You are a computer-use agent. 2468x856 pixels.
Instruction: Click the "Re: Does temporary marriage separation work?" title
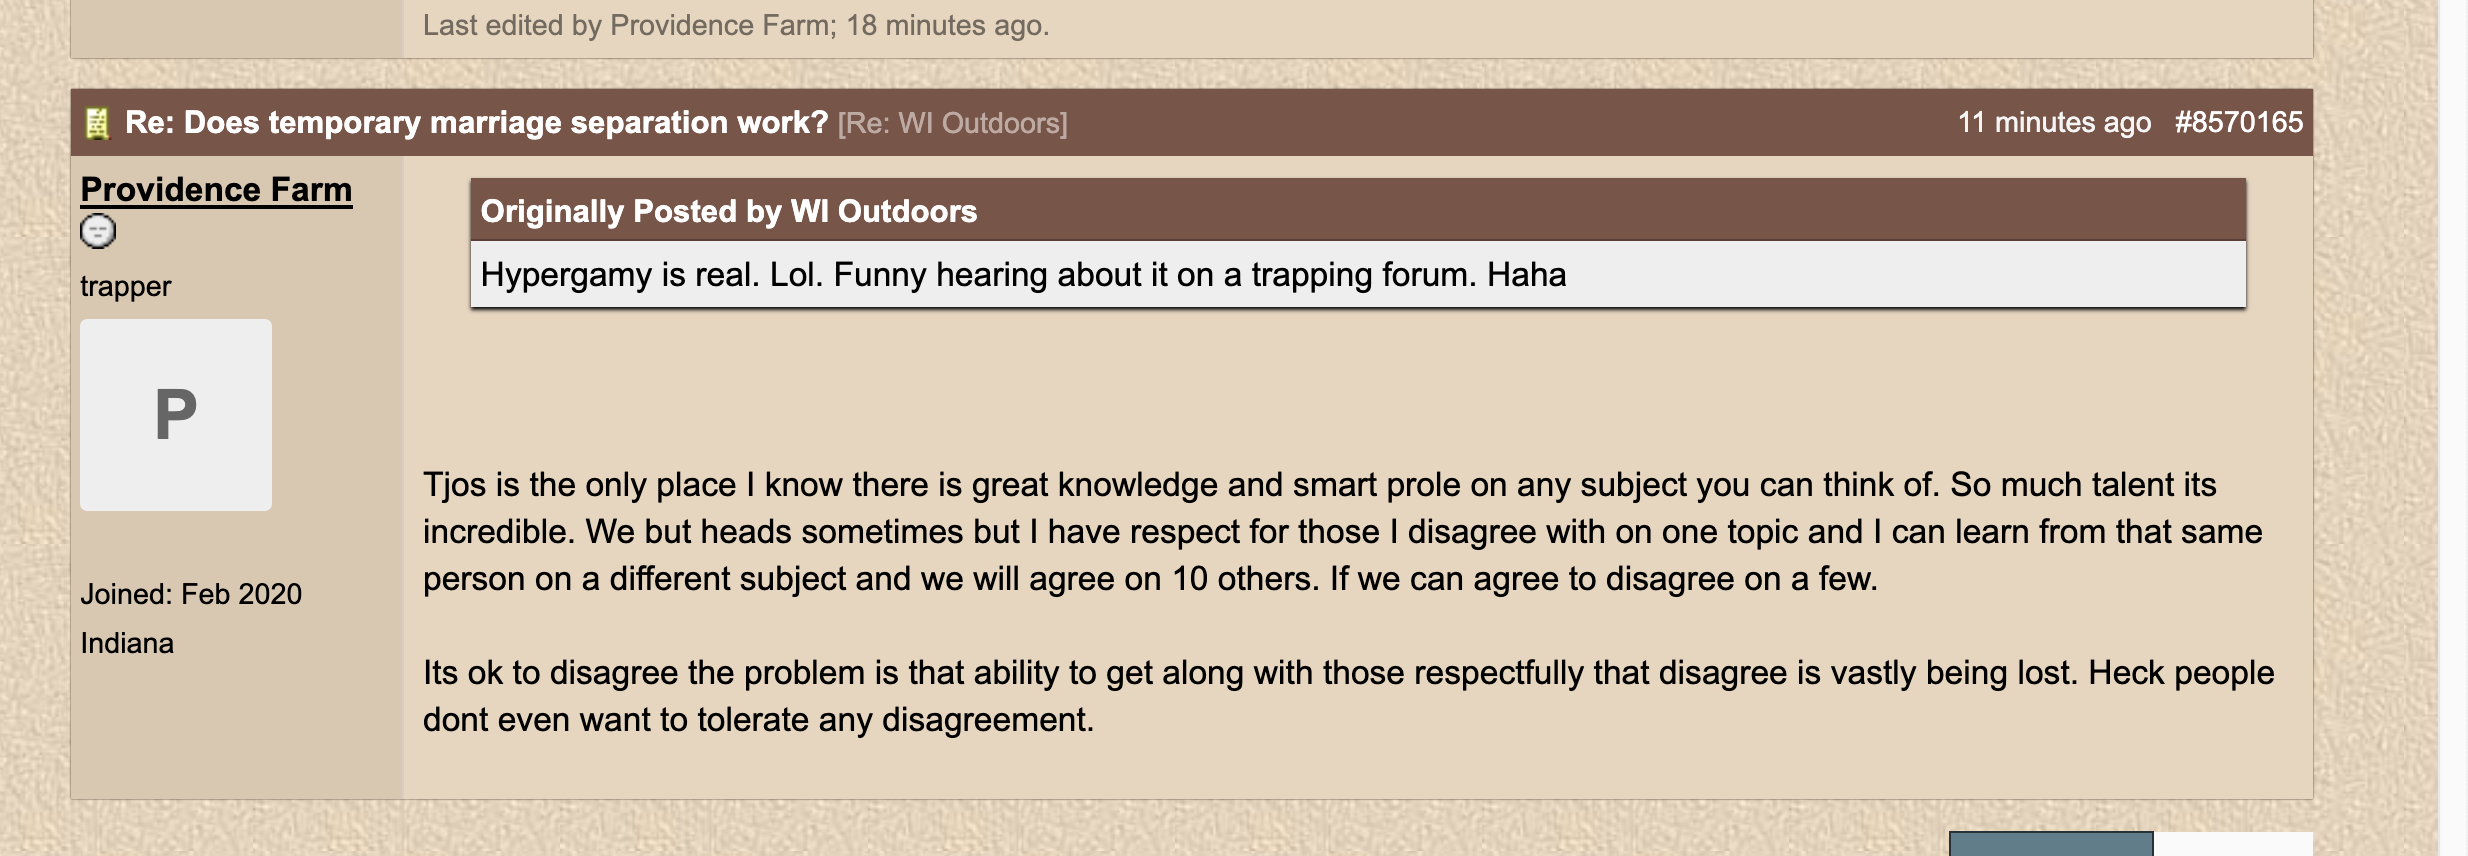(476, 123)
